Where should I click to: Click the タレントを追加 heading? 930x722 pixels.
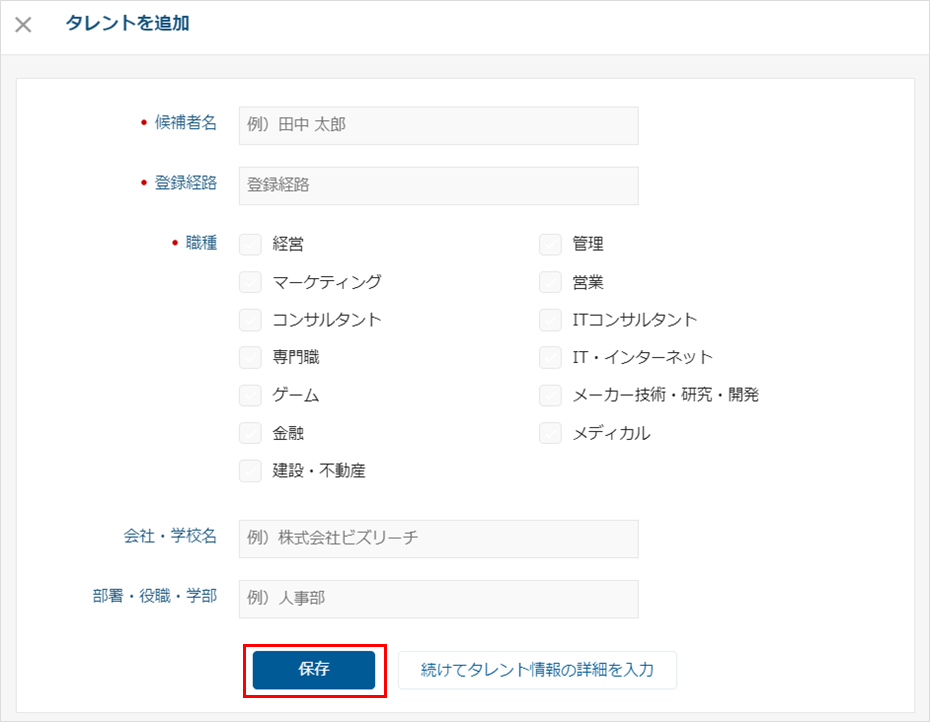coord(128,23)
